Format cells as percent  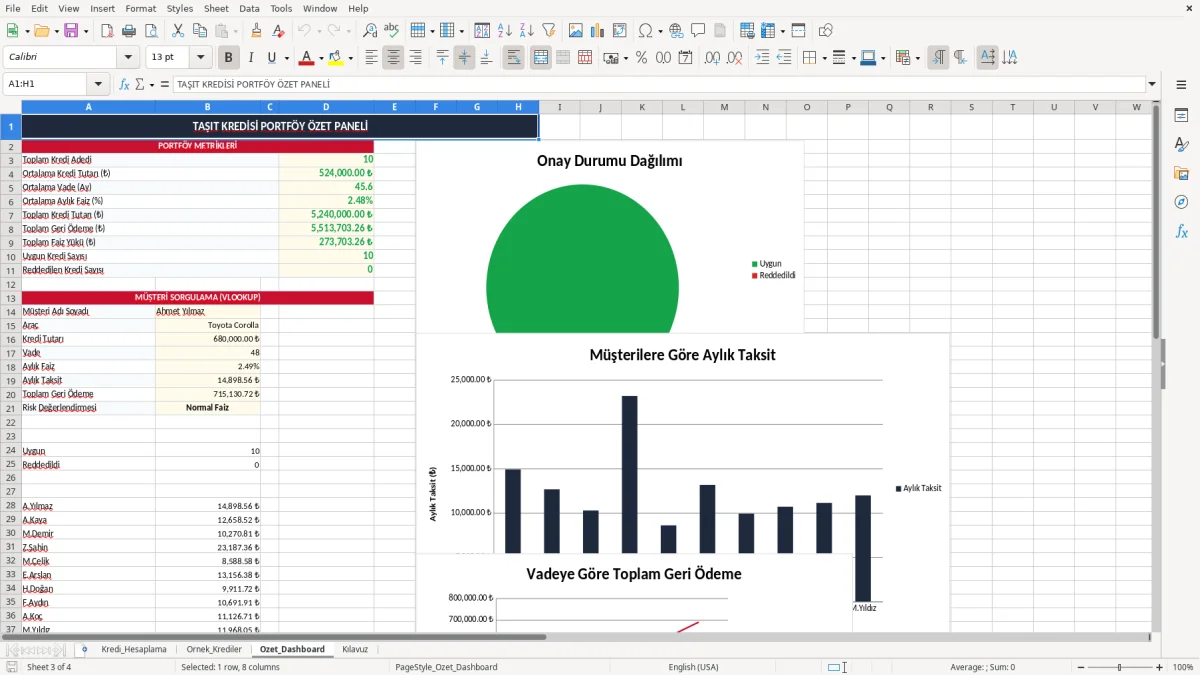641,58
